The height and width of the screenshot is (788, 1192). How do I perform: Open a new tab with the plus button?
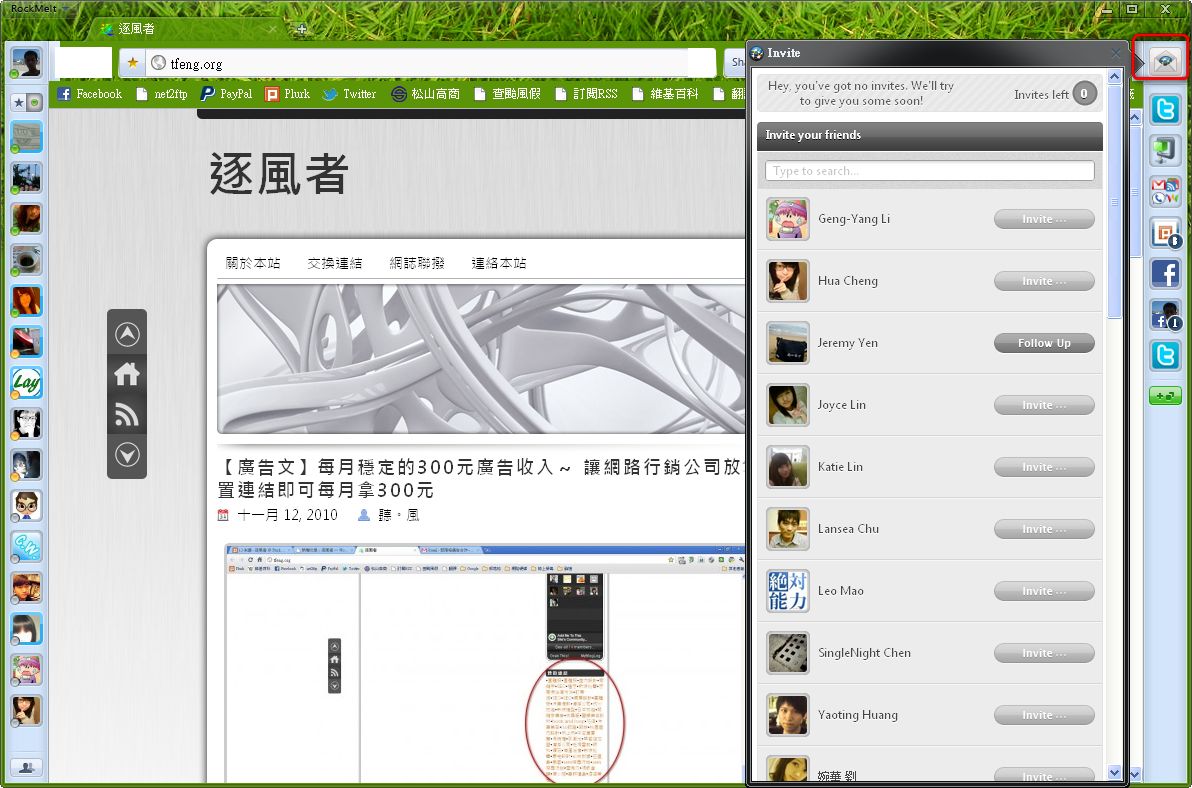302,29
